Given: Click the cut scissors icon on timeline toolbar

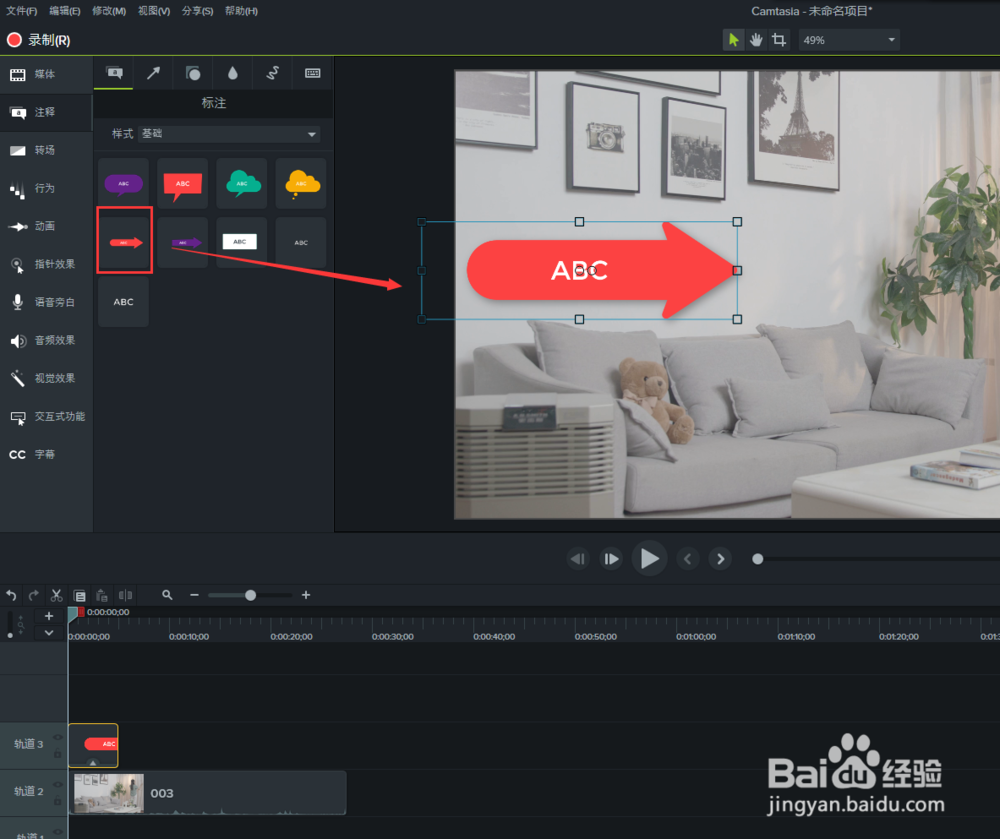Looking at the screenshot, I should (56, 595).
